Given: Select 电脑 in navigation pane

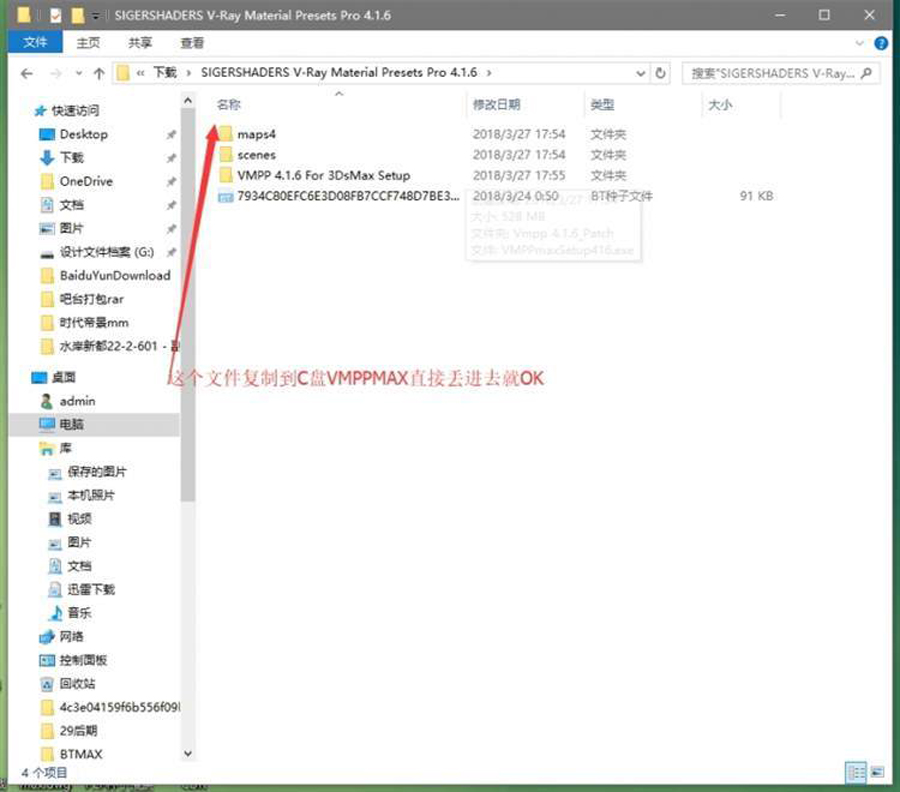Looking at the screenshot, I should (x=71, y=424).
